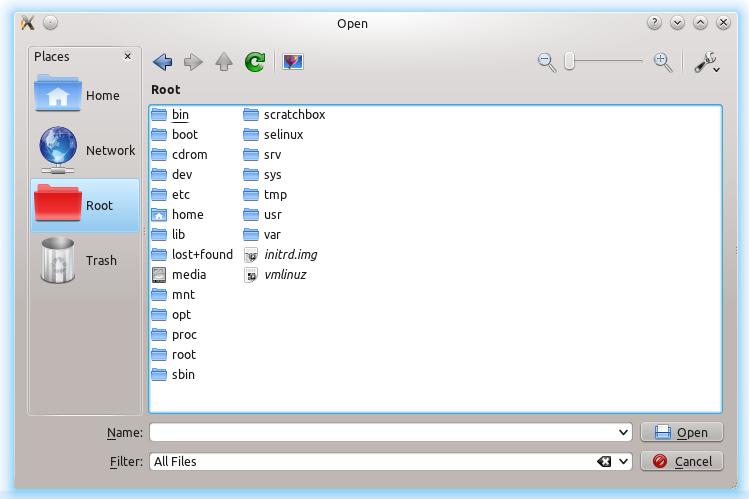Select the vmlinuz file
This screenshot has height=499, width=749.
(284, 275)
